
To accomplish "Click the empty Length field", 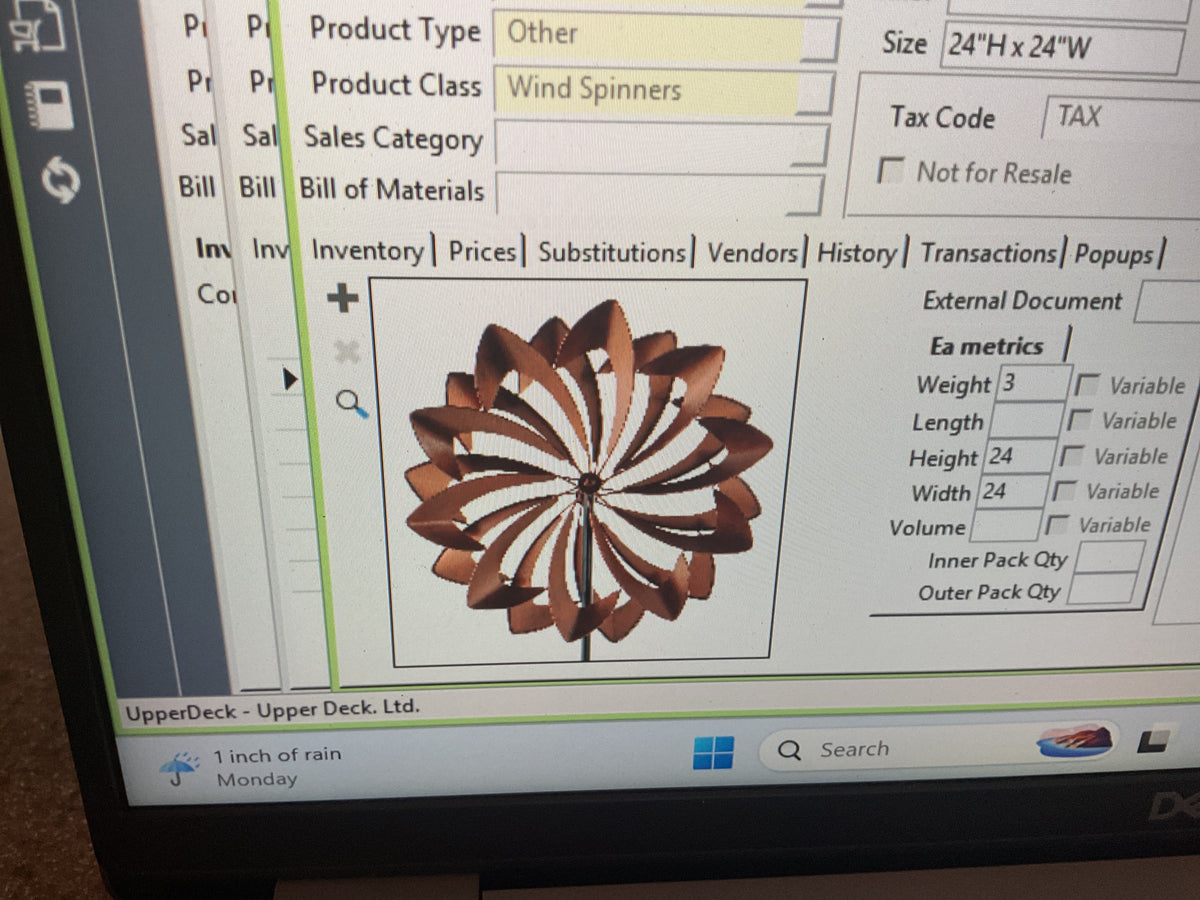I will (x=1024, y=420).
